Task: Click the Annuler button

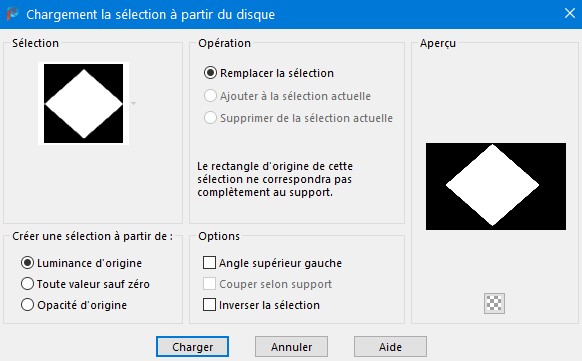Action: [291, 347]
